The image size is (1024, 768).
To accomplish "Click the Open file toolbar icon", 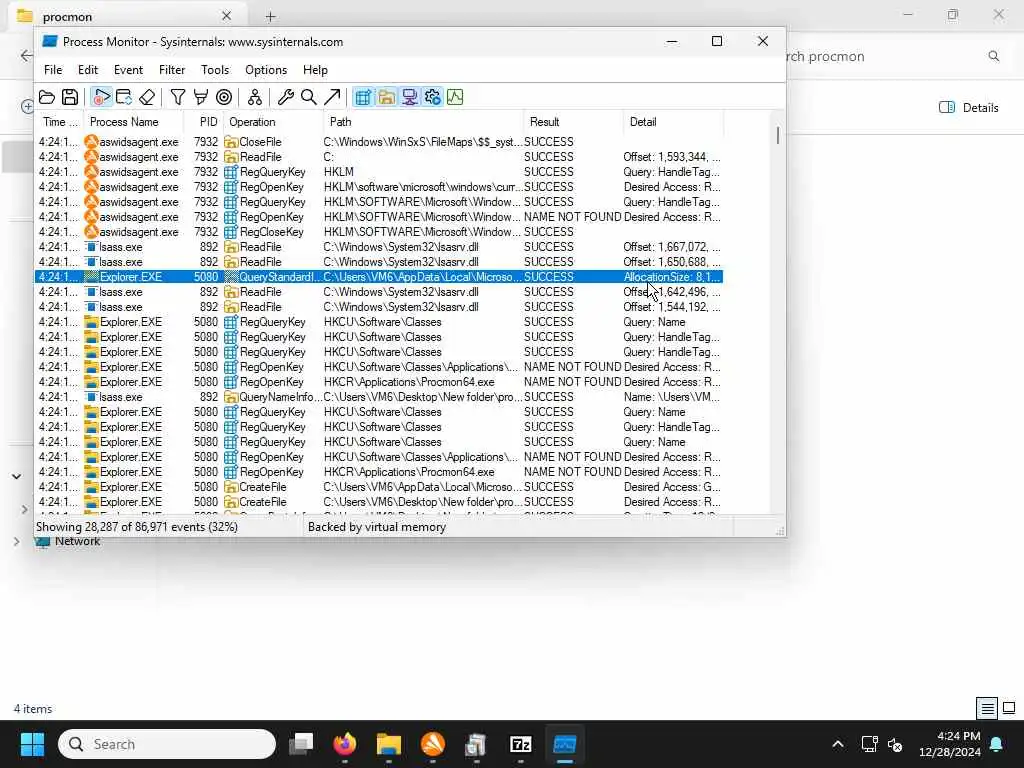I will pos(46,97).
